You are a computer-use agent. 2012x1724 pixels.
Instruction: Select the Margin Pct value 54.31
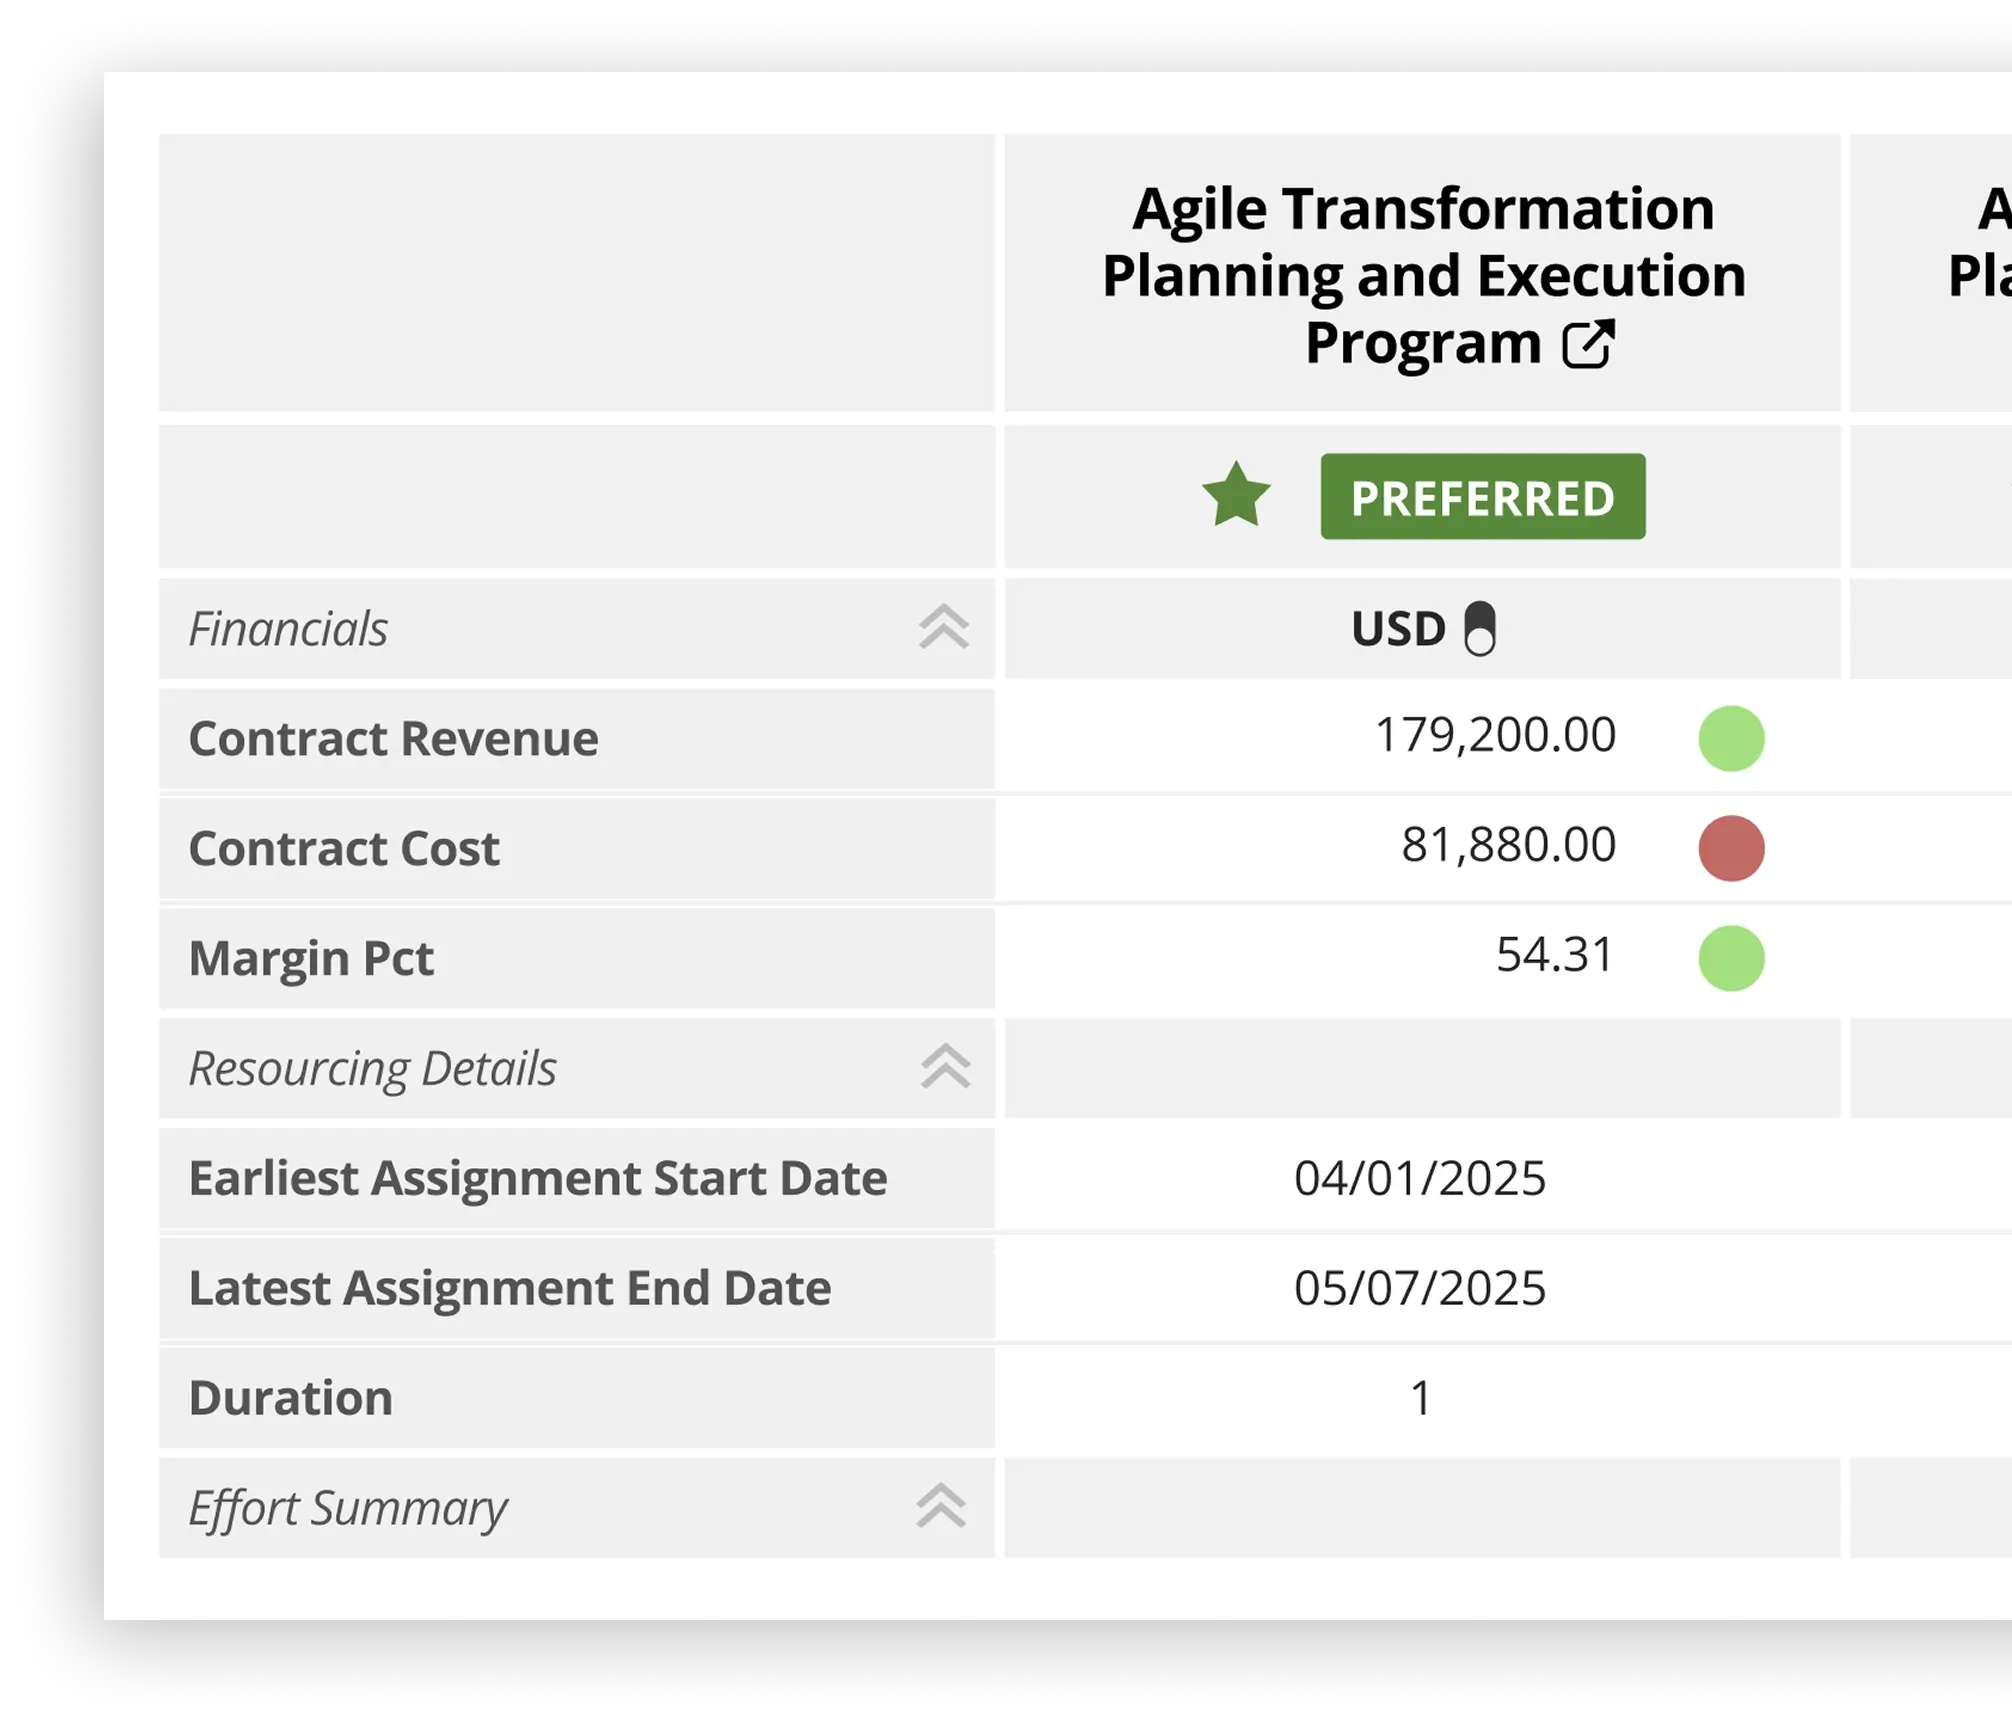[x=1555, y=955]
